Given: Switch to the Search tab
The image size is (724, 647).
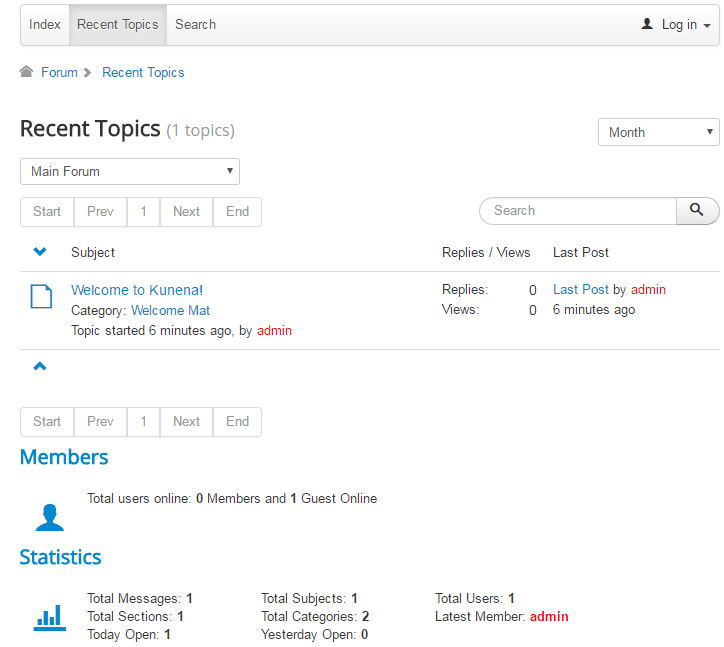Looking at the screenshot, I should [x=195, y=25].
